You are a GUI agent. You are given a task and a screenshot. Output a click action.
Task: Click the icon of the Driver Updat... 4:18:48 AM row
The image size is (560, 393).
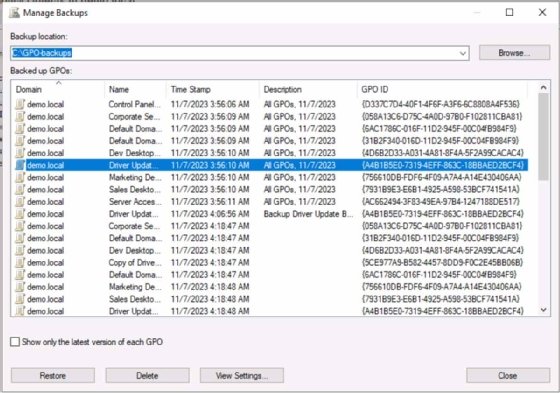tap(20, 311)
